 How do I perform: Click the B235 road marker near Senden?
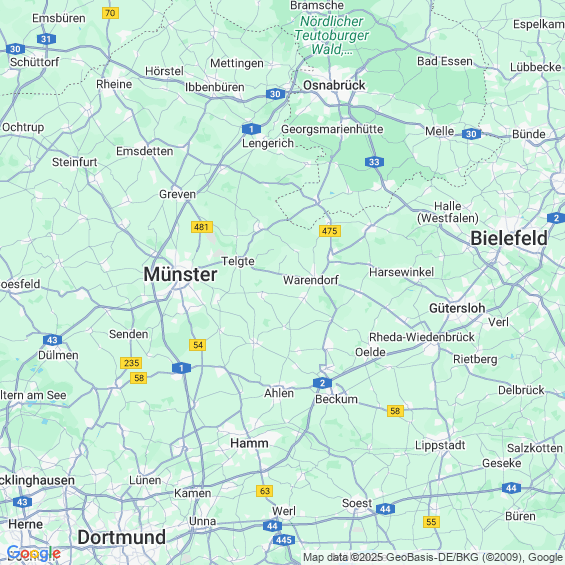tap(131, 362)
